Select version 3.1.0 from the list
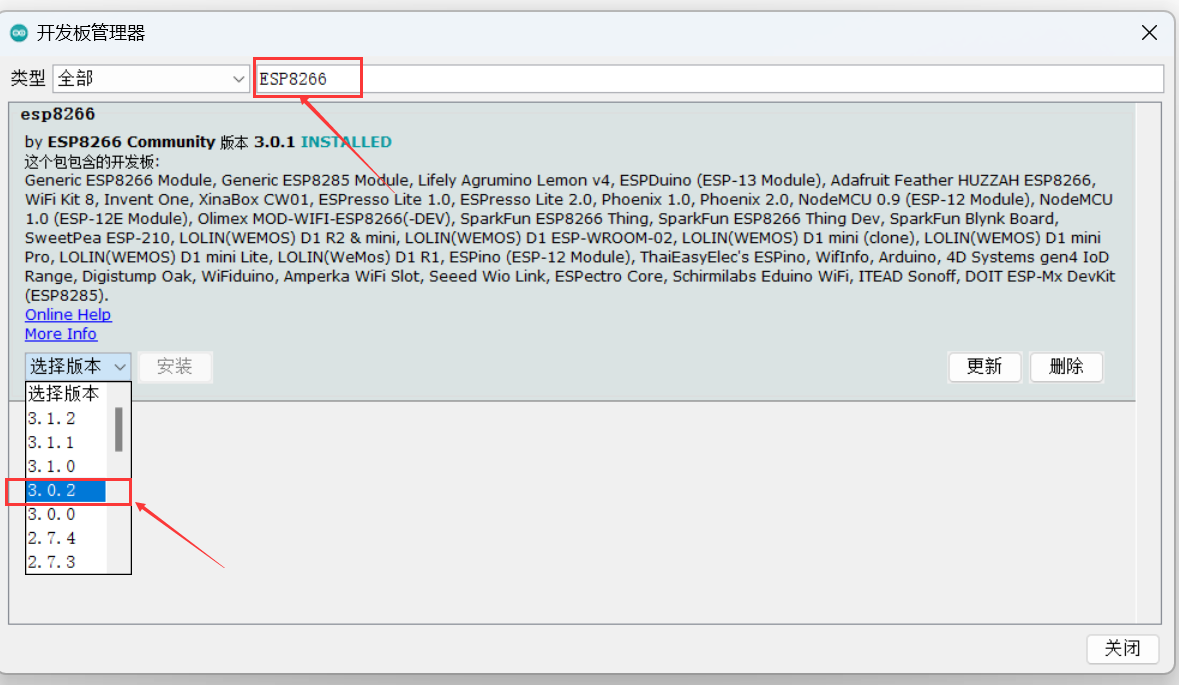The height and width of the screenshot is (685, 1179). click(66, 466)
